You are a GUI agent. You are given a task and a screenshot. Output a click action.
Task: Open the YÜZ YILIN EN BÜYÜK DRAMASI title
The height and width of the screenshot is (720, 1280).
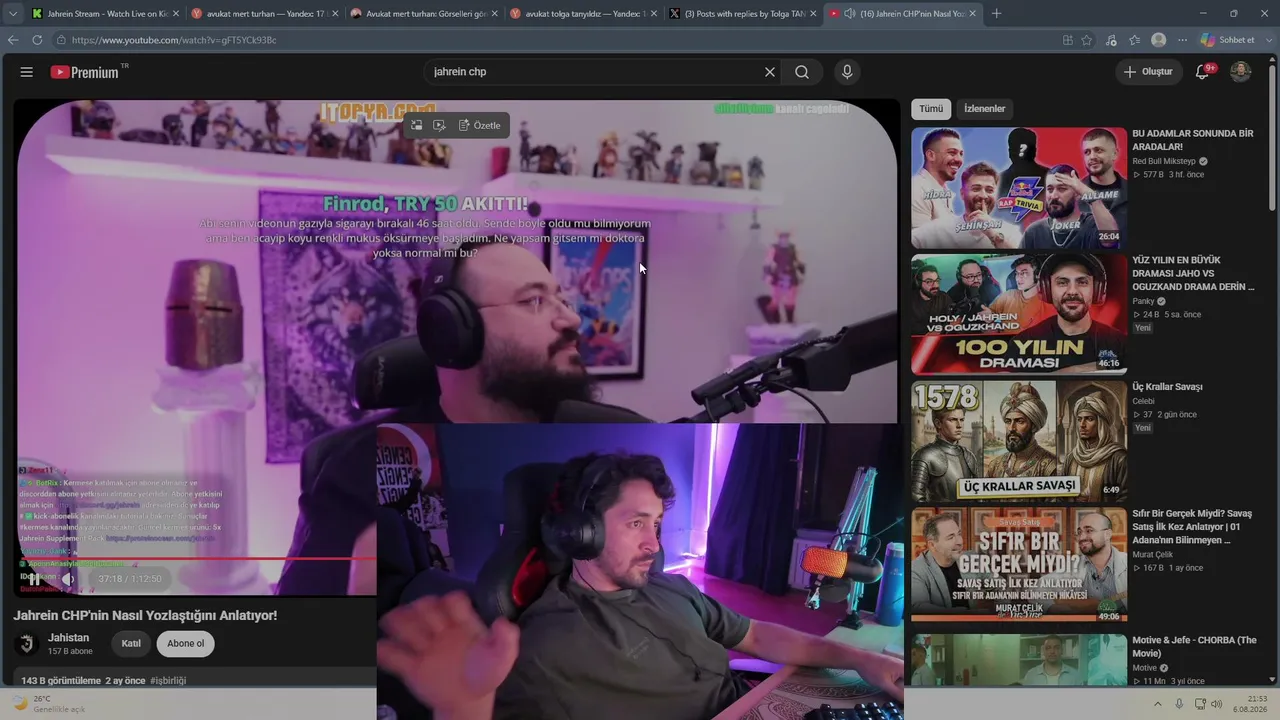[x=1193, y=273]
